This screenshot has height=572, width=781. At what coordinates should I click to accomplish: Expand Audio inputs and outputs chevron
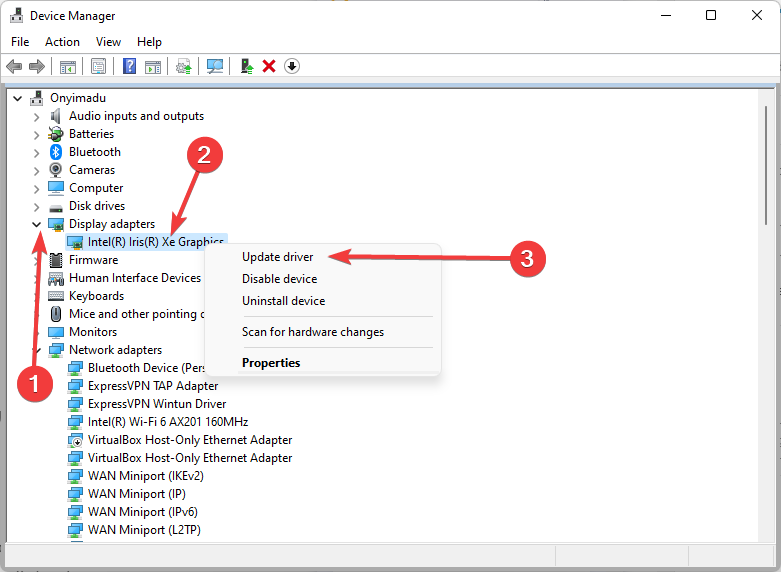coord(36,117)
